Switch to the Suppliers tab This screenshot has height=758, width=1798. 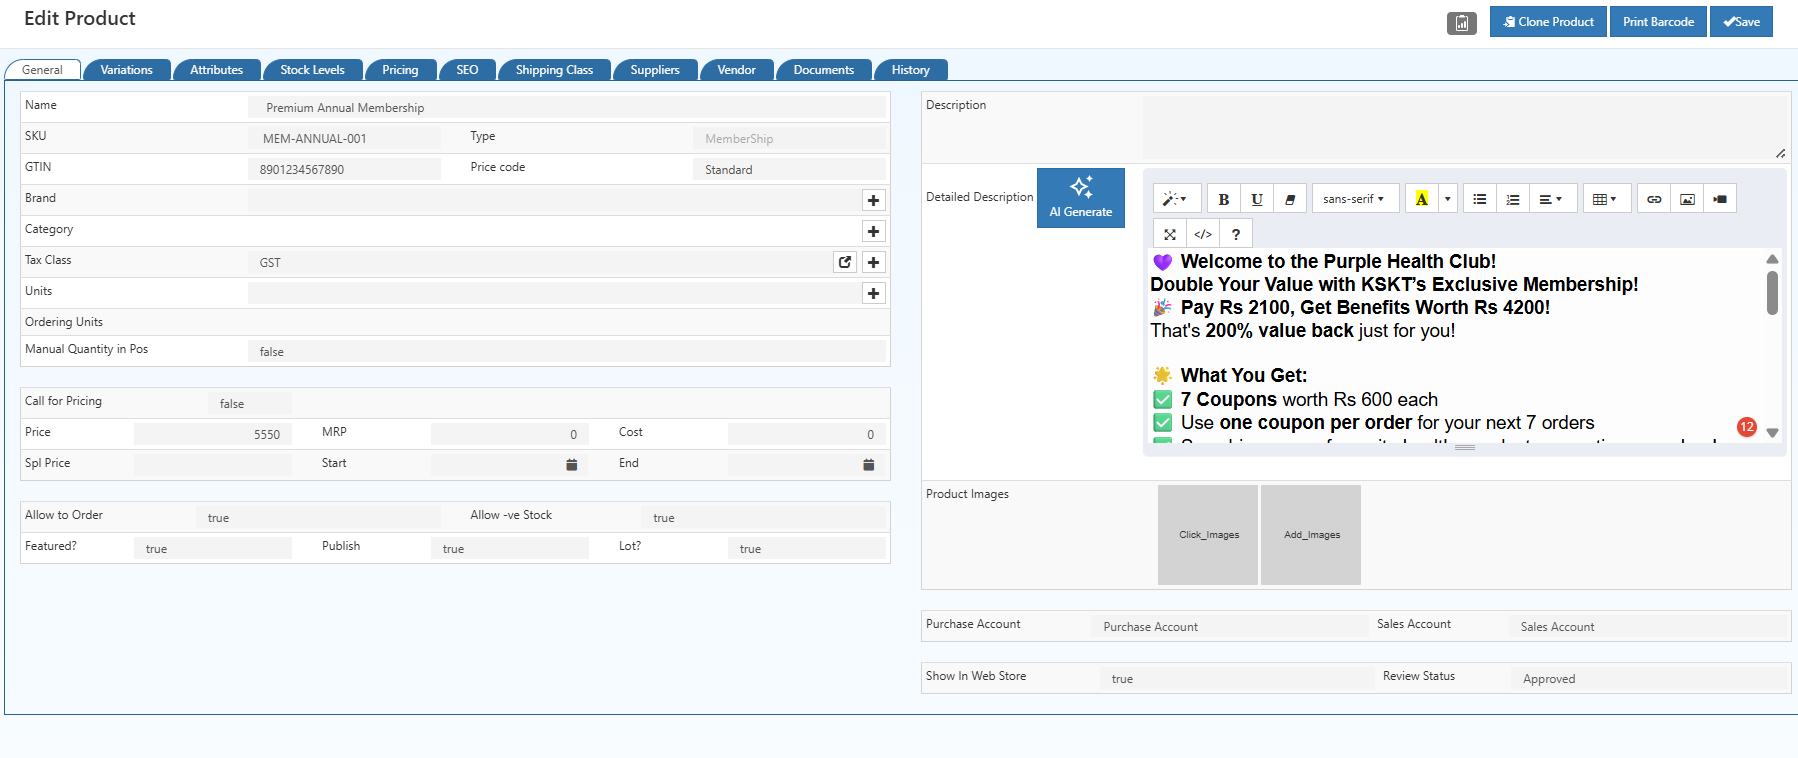pos(655,70)
